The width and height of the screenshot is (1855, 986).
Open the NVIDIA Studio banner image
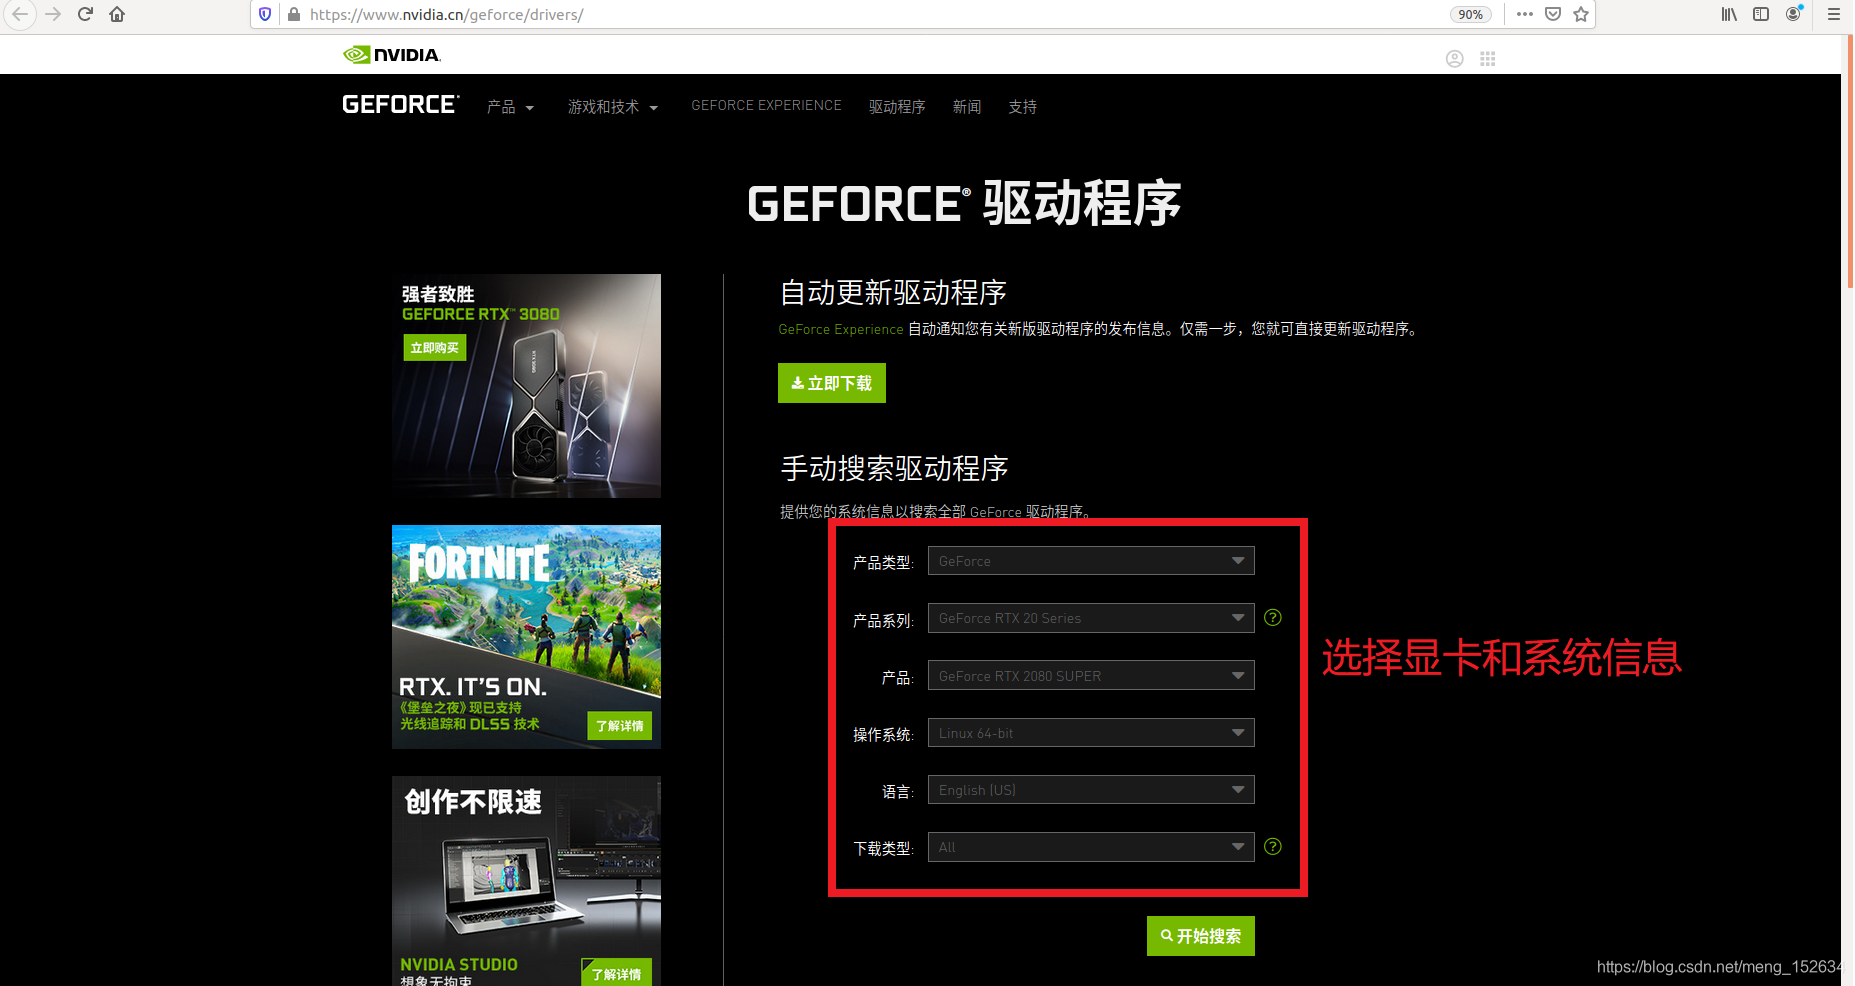[526, 881]
